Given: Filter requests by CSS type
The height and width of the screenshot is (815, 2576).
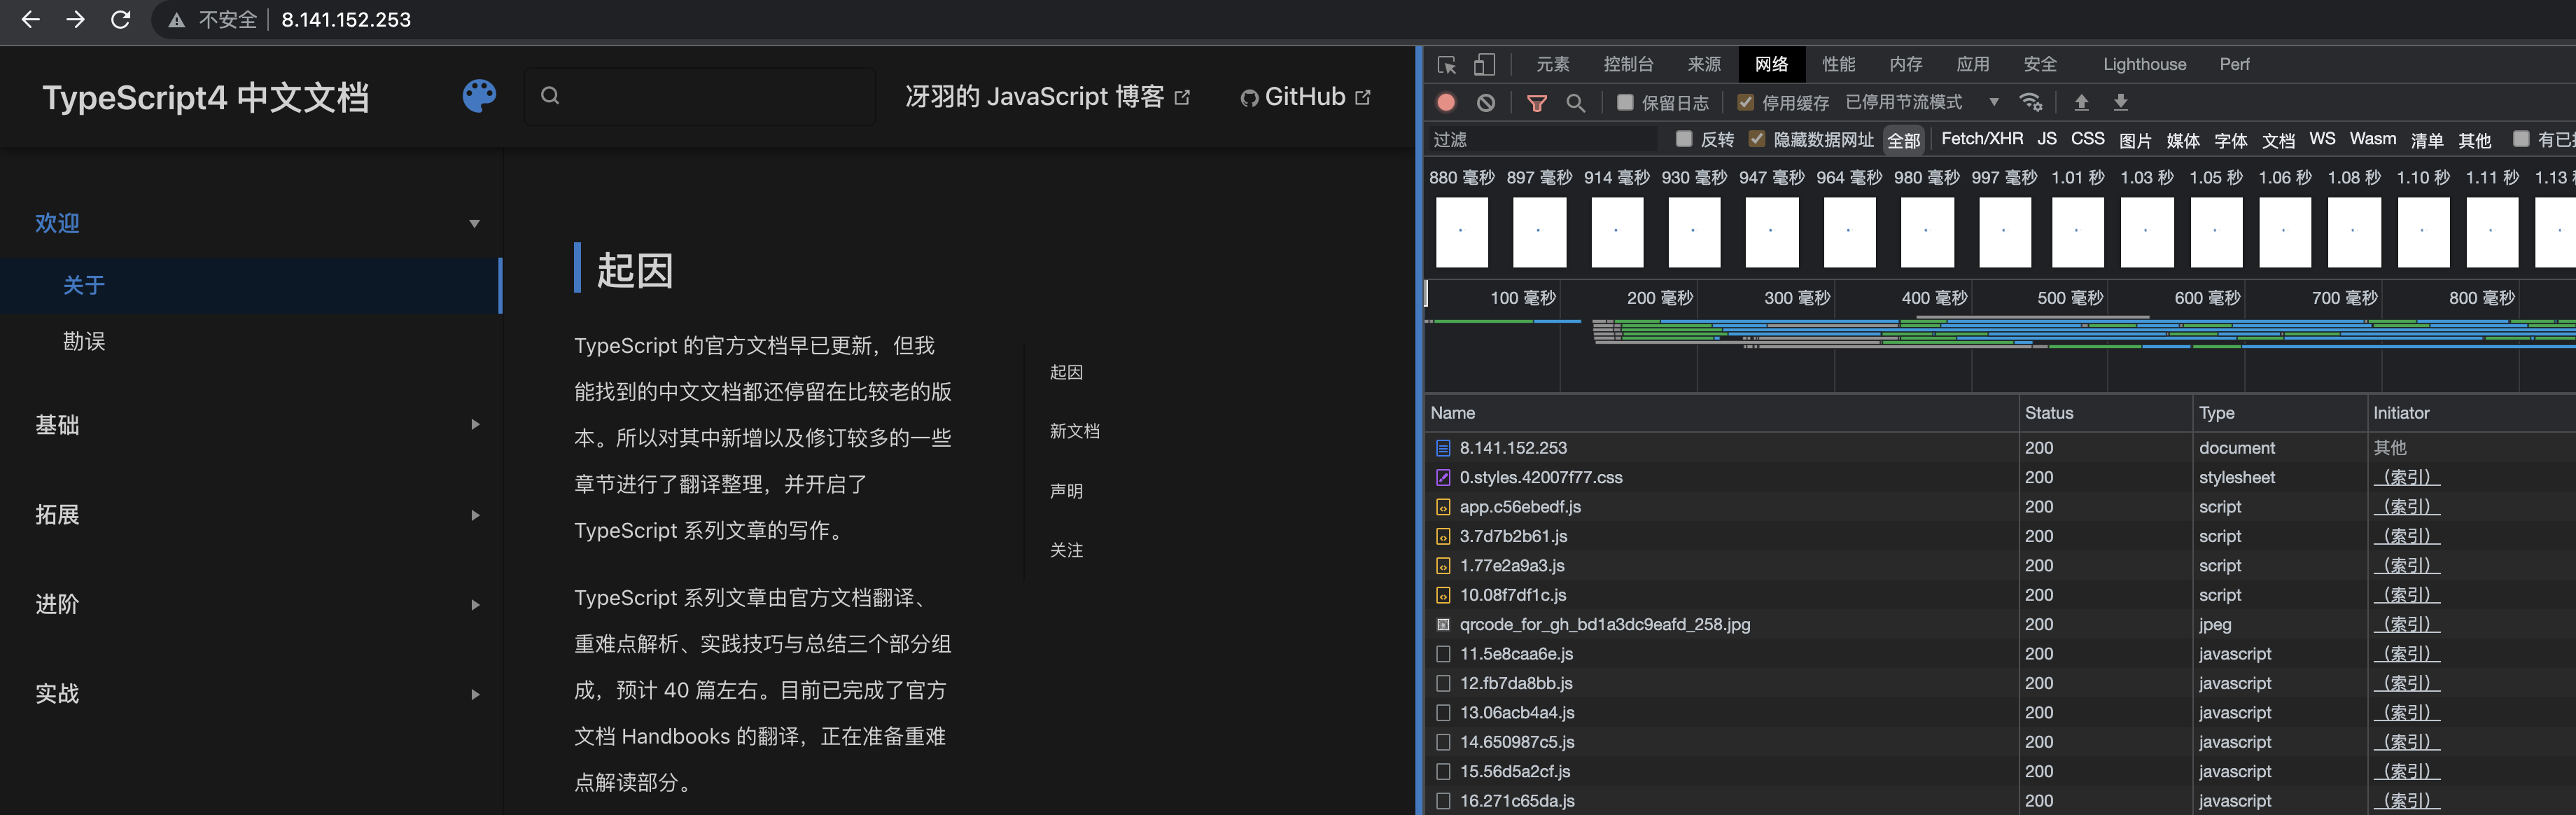Looking at the screenshot, I should 2087,139.
